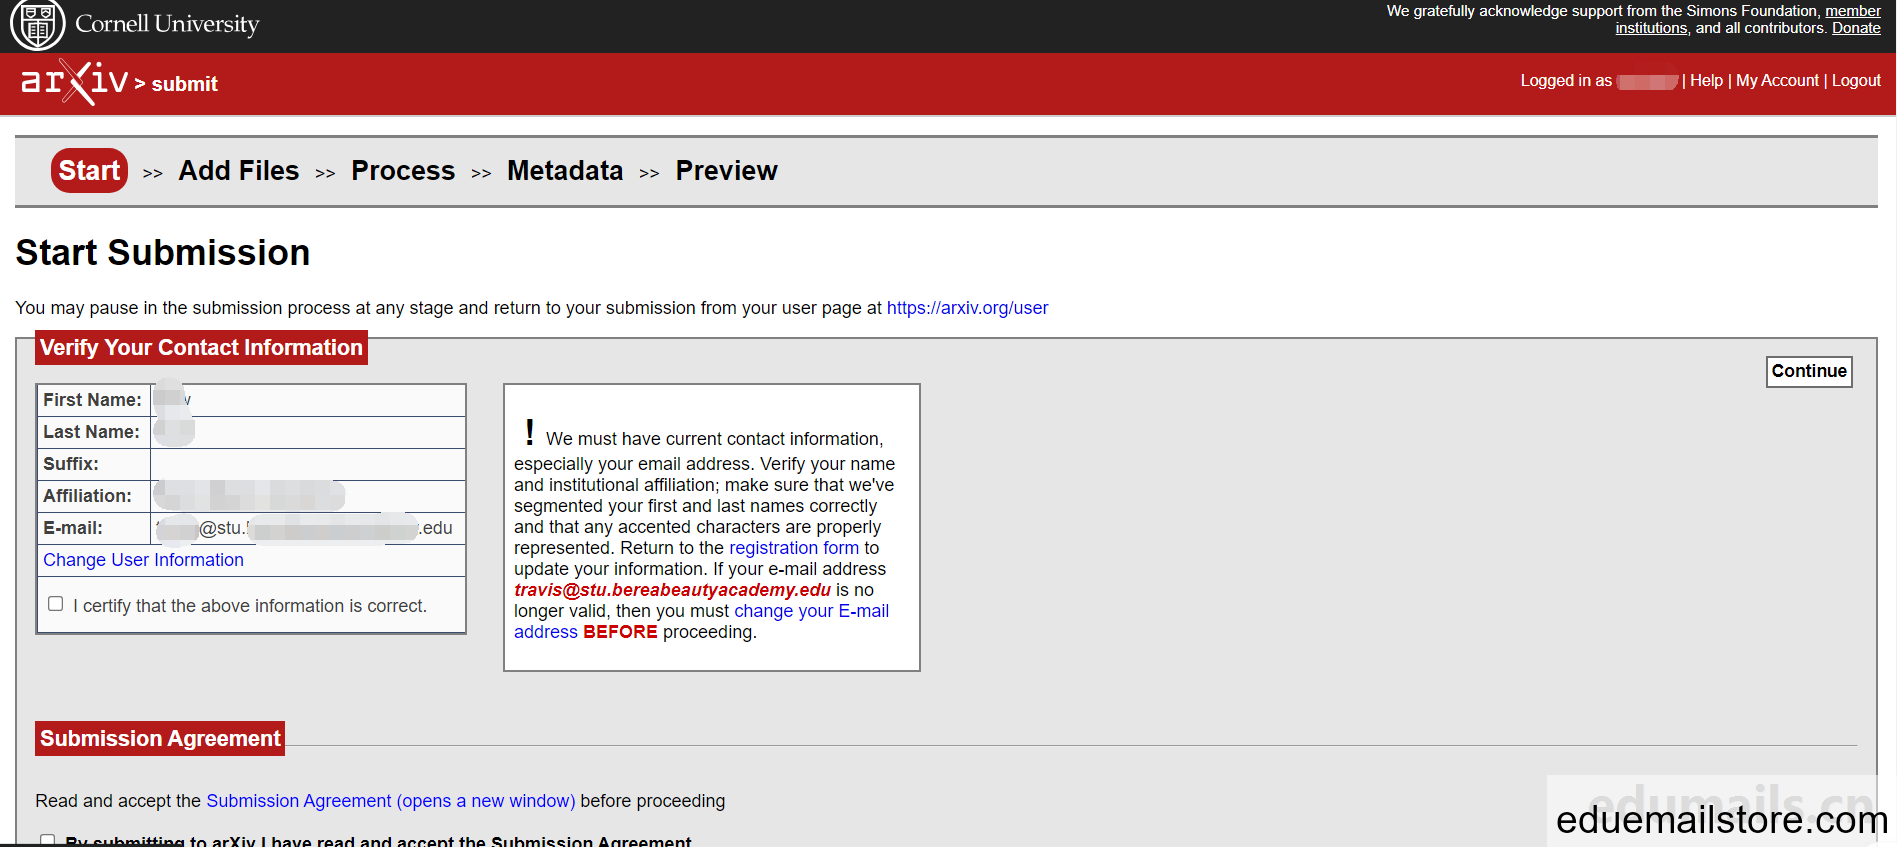
Task: Click the Verify Your Contact Information heading
Action: pyautogui.click(x=201, y=347)
